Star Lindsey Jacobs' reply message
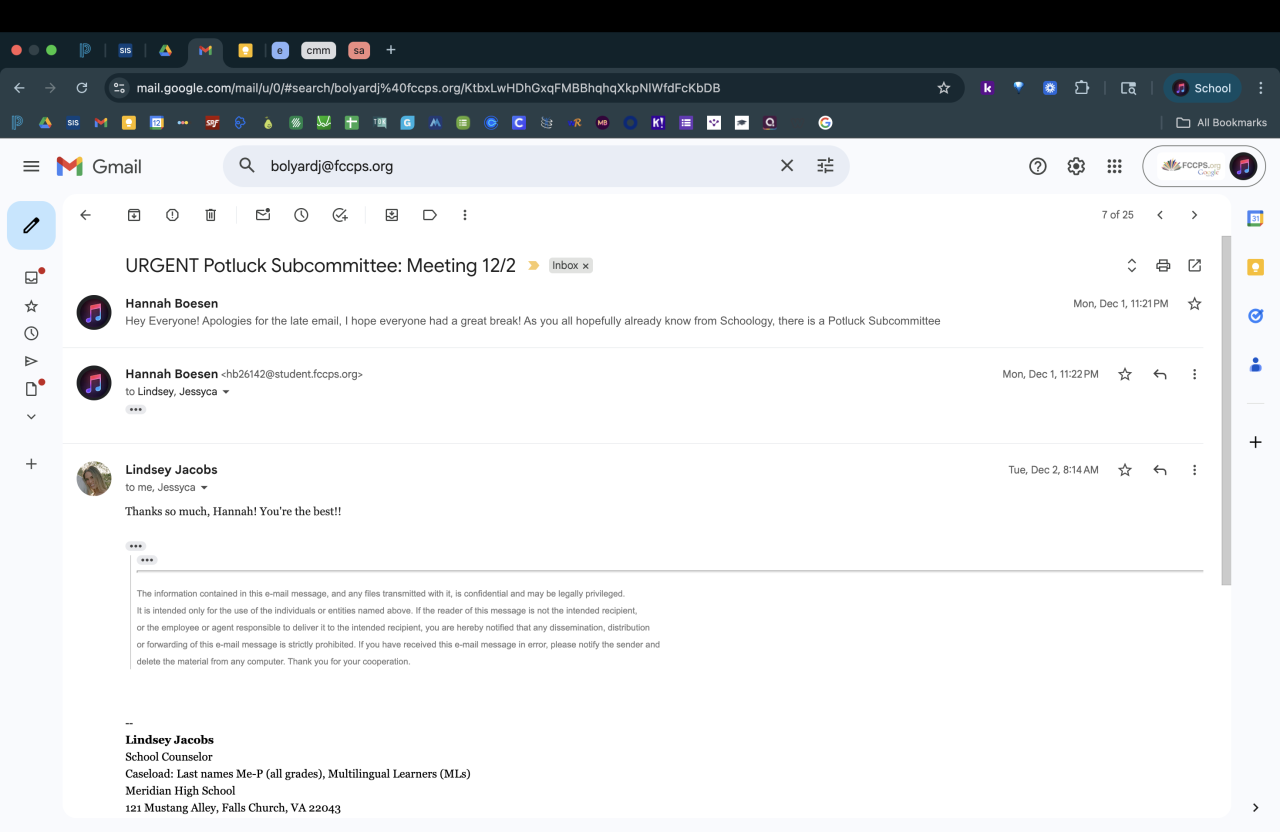This screenshot has width=1280, height=832. pos(1125,470)
